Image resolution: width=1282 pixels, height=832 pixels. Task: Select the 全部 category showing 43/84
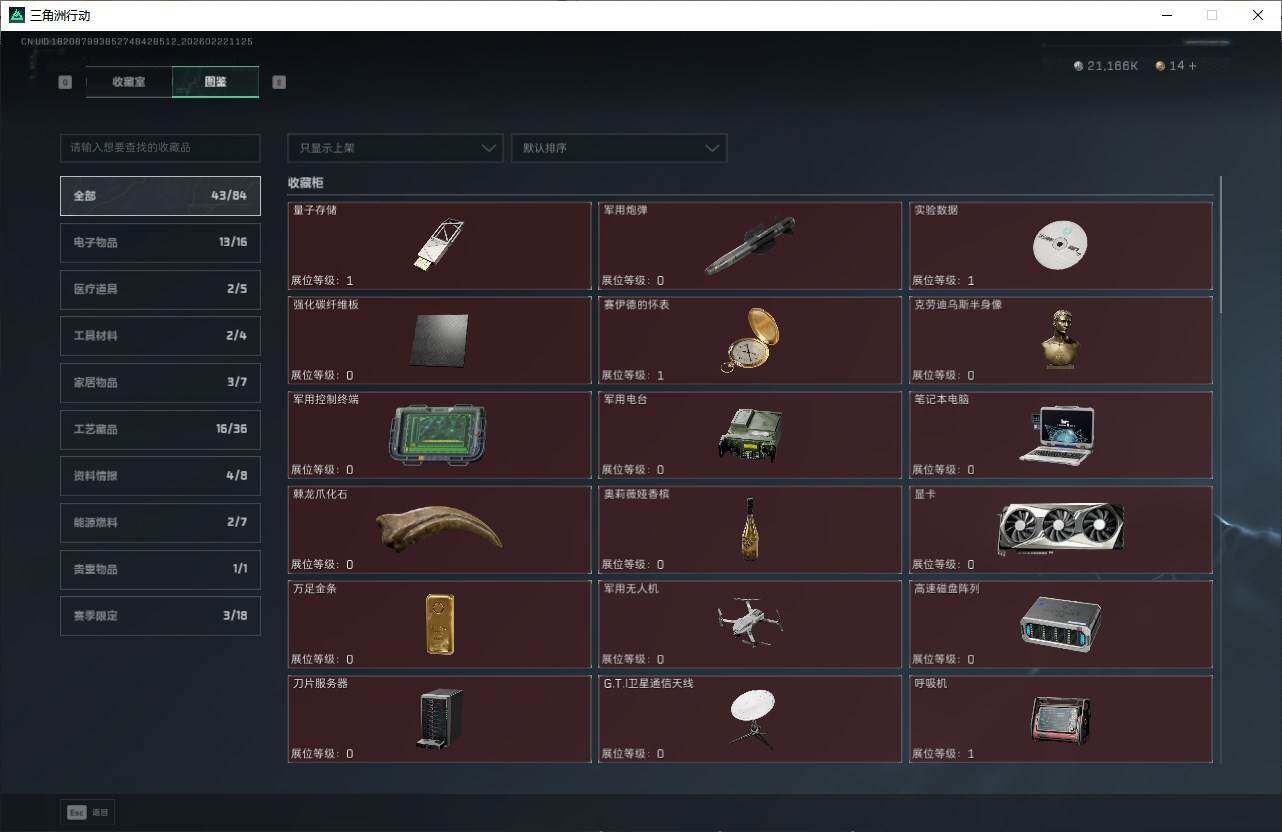point(160,196)
